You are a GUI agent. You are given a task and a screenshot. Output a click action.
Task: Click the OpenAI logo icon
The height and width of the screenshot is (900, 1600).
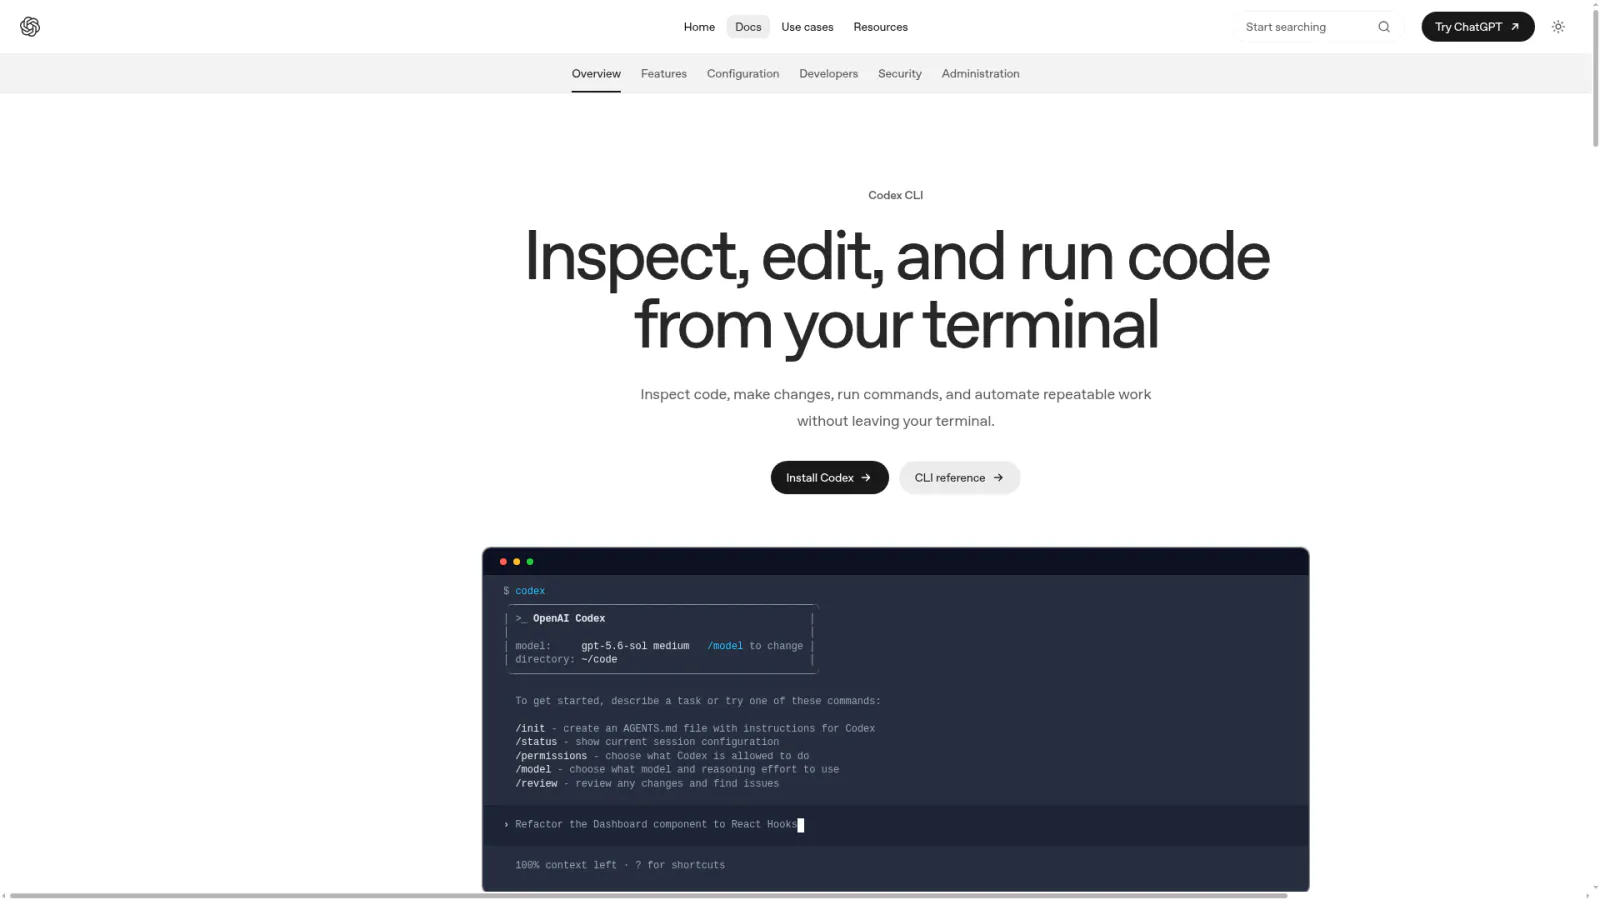coord(30,27)
